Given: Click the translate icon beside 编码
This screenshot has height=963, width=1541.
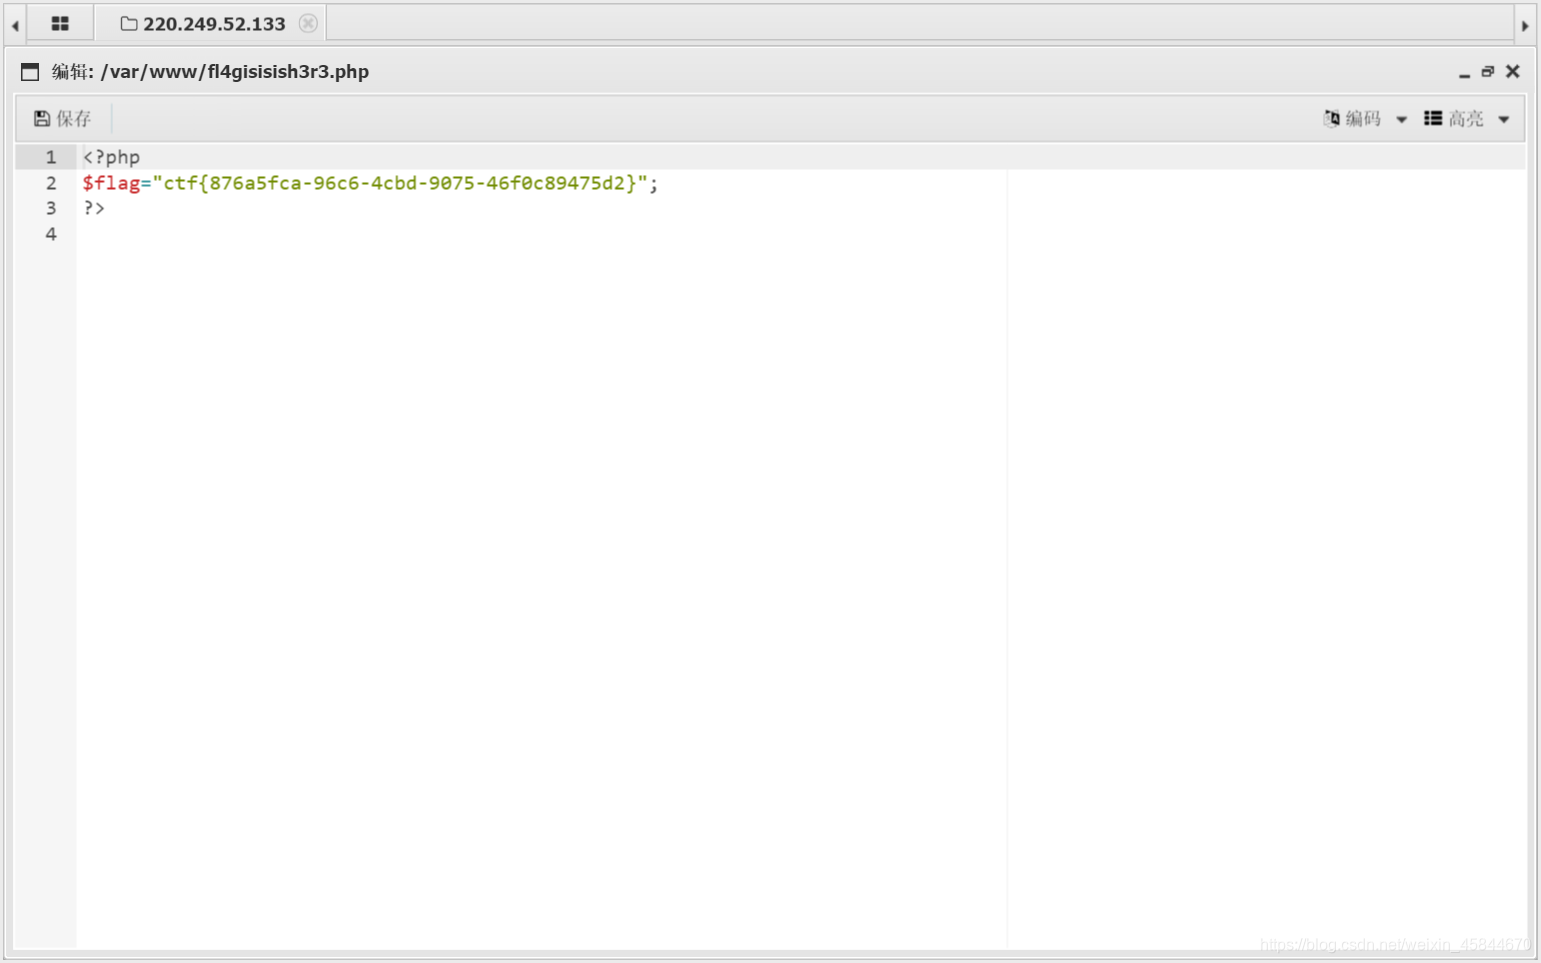Looking at the screenshot, I should [x=1331, y=118].
